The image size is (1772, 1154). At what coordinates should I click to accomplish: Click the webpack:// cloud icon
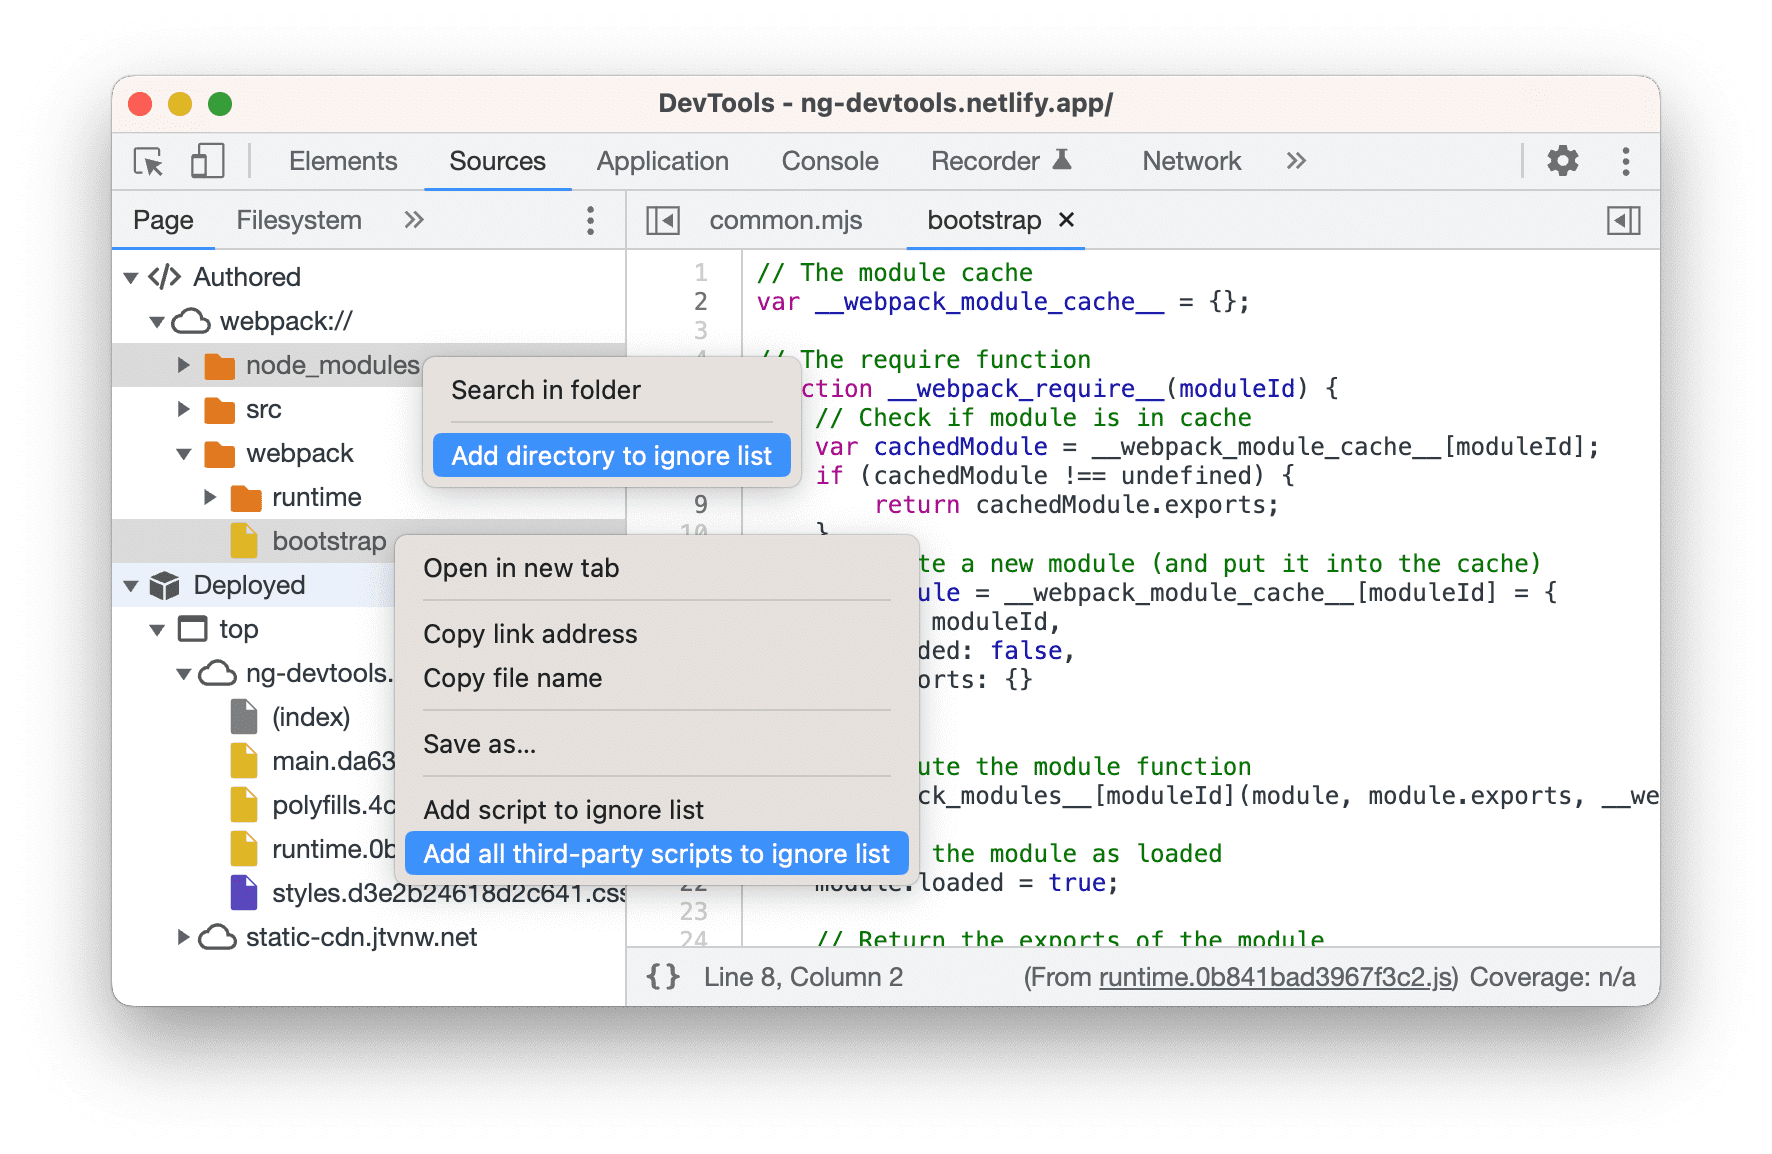(x=189, y=321)
